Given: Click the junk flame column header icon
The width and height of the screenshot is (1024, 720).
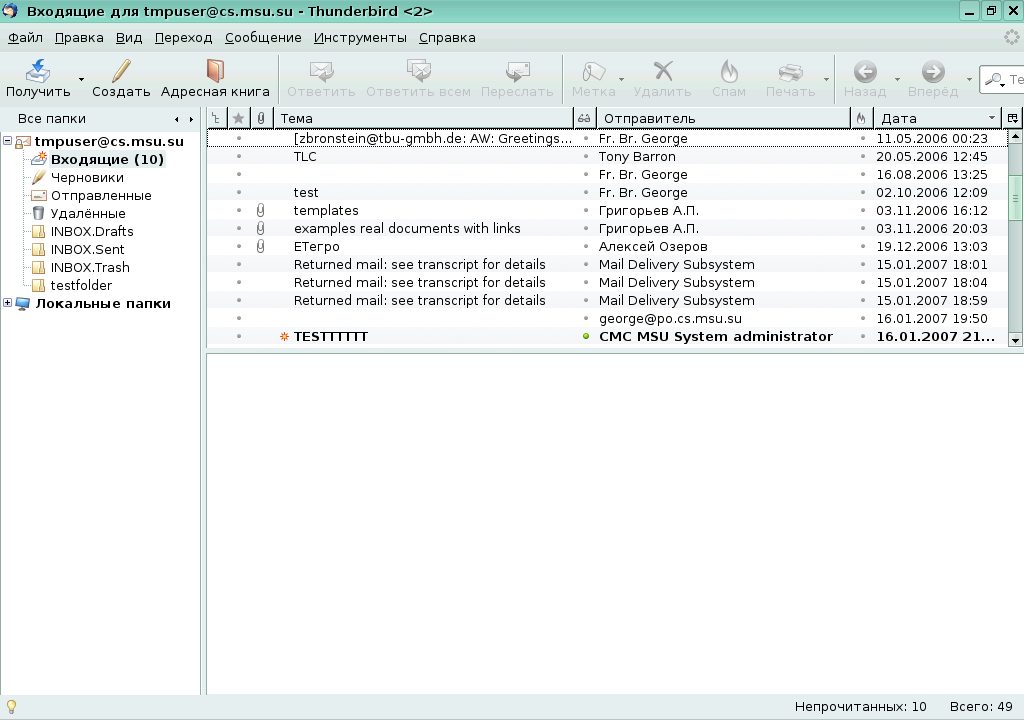Looking at the screenshot, I should (860, 118).
